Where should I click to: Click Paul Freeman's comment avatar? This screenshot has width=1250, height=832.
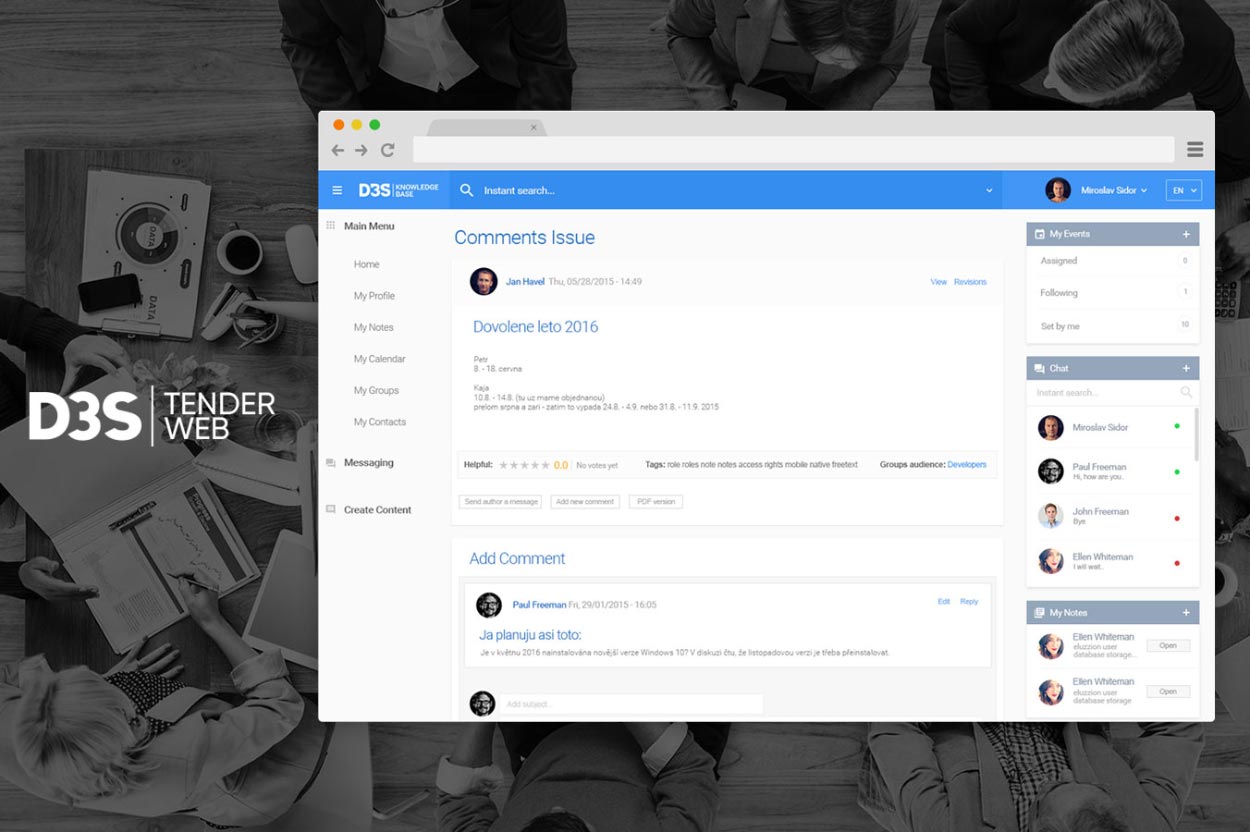pos(489,604)
